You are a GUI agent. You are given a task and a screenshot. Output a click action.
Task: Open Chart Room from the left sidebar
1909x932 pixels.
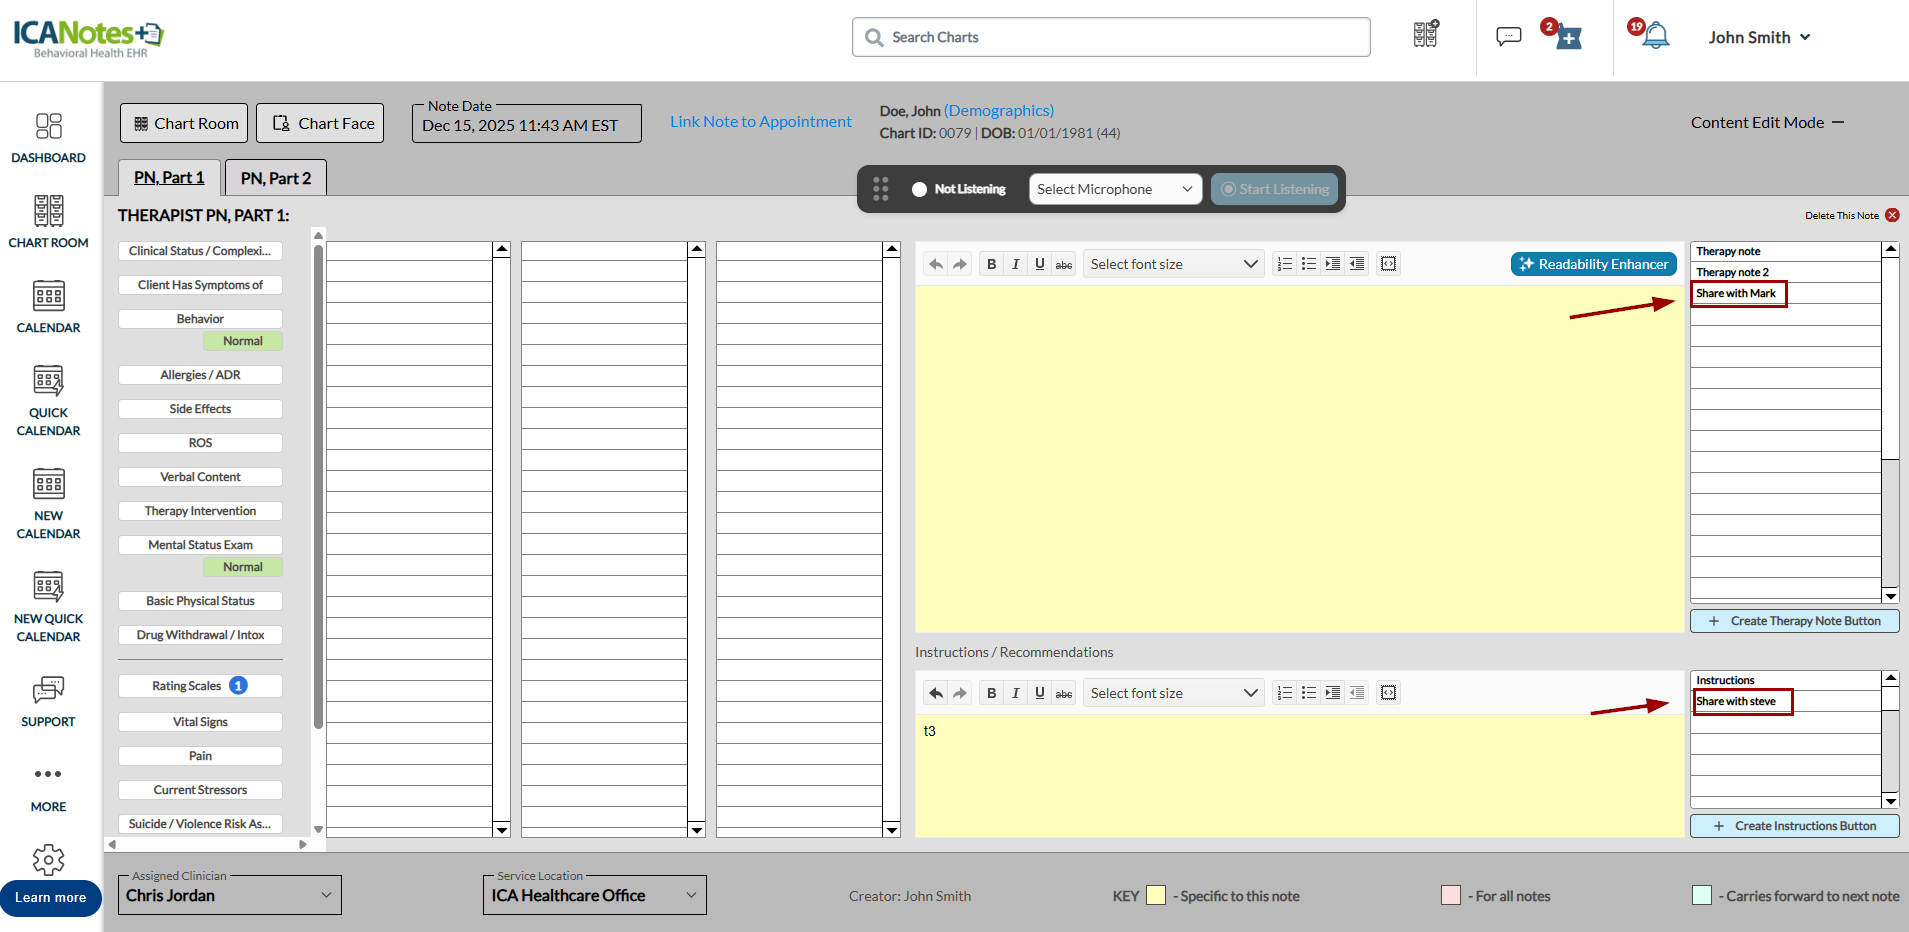pyautogui.click(x=48, y=222)
